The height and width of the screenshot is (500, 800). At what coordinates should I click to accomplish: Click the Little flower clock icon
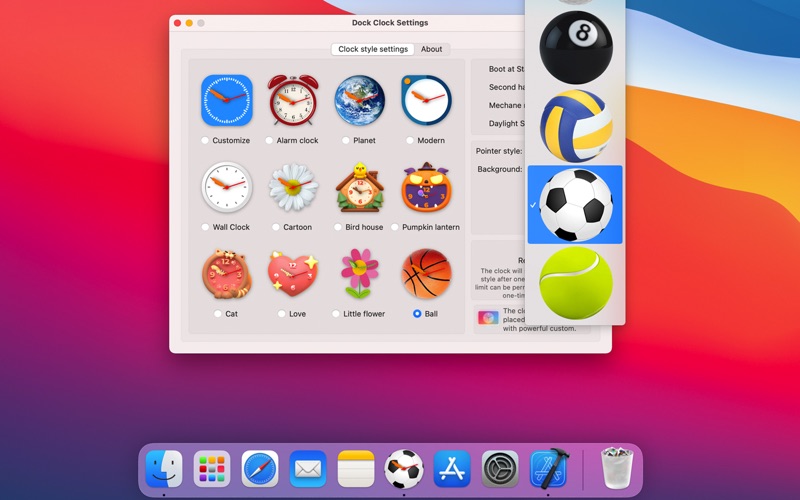[x=360, y=273]
